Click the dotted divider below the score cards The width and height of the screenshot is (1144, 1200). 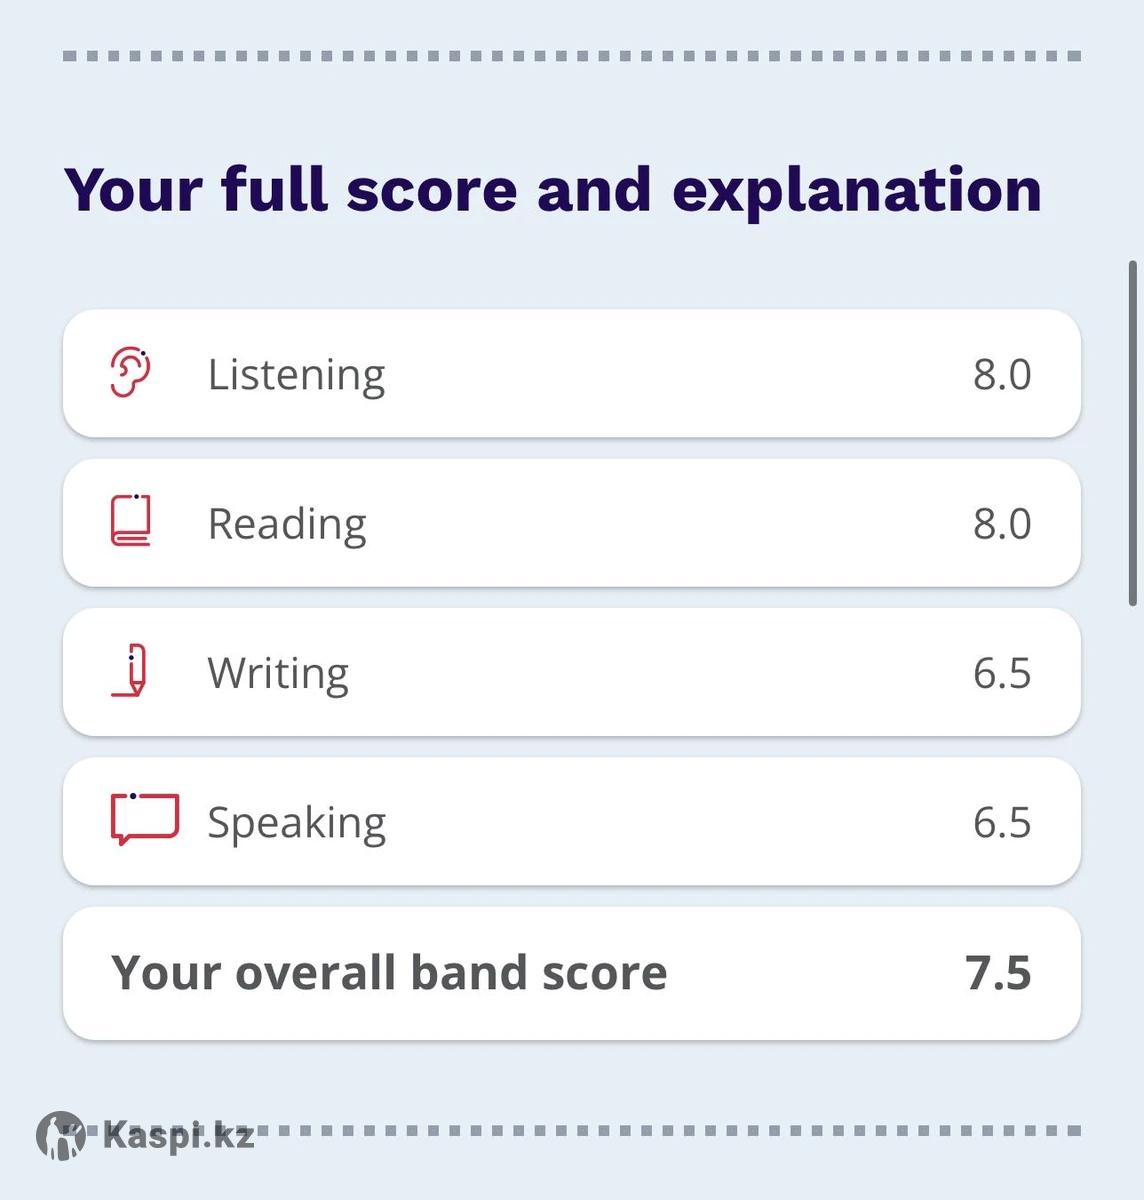[x=680, y=1131]
